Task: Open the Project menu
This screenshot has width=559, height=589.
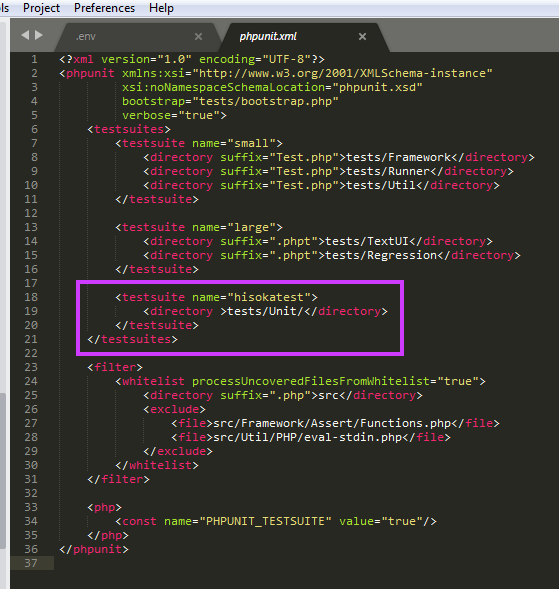Action: (41, 8)
